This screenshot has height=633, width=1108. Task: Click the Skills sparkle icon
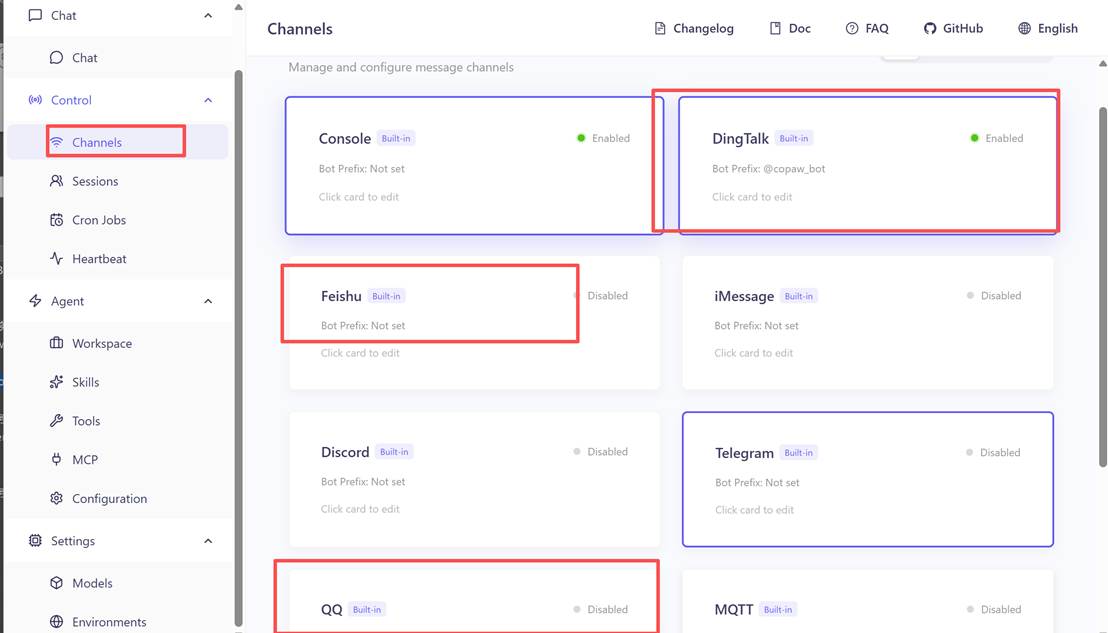point(57,382)
